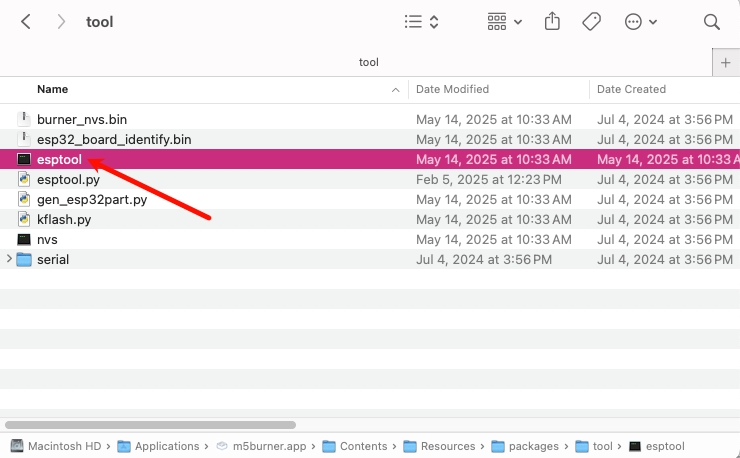Open the list view switcher
This screenshot has height=458, width=740.
pyautogui.click(x=421, y=22)
